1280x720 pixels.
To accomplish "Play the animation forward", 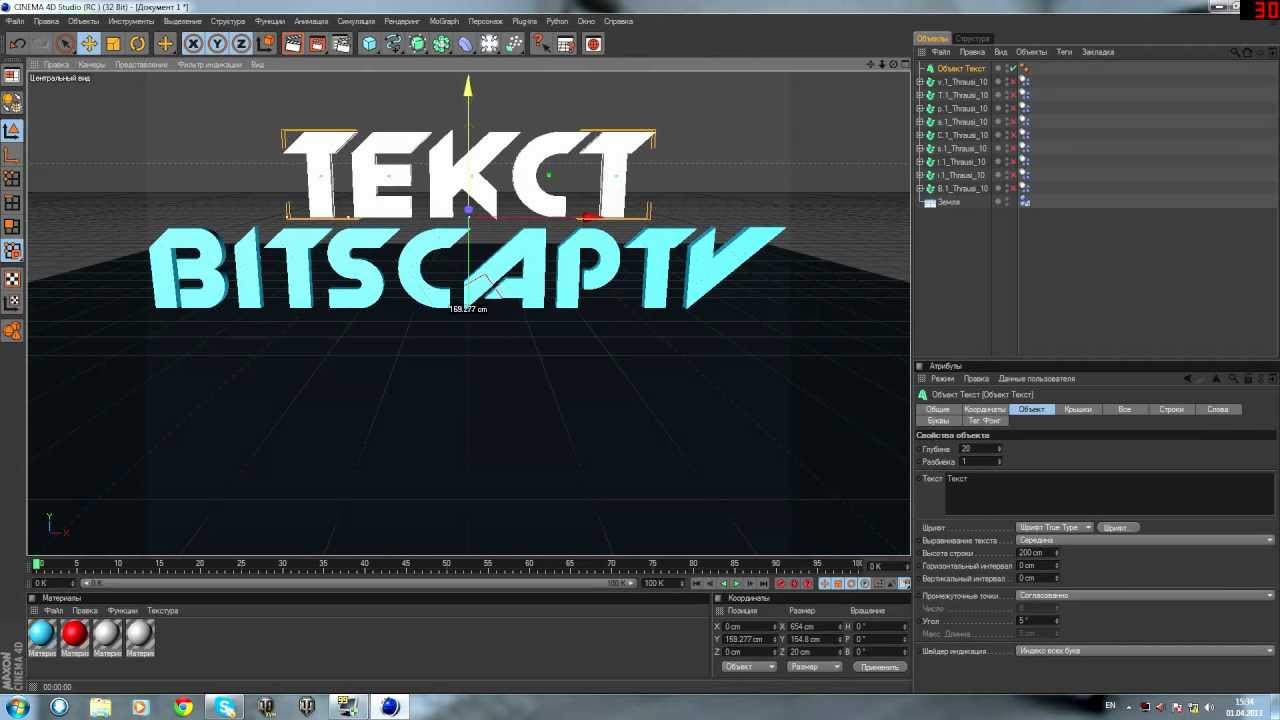I will [737, 583].
